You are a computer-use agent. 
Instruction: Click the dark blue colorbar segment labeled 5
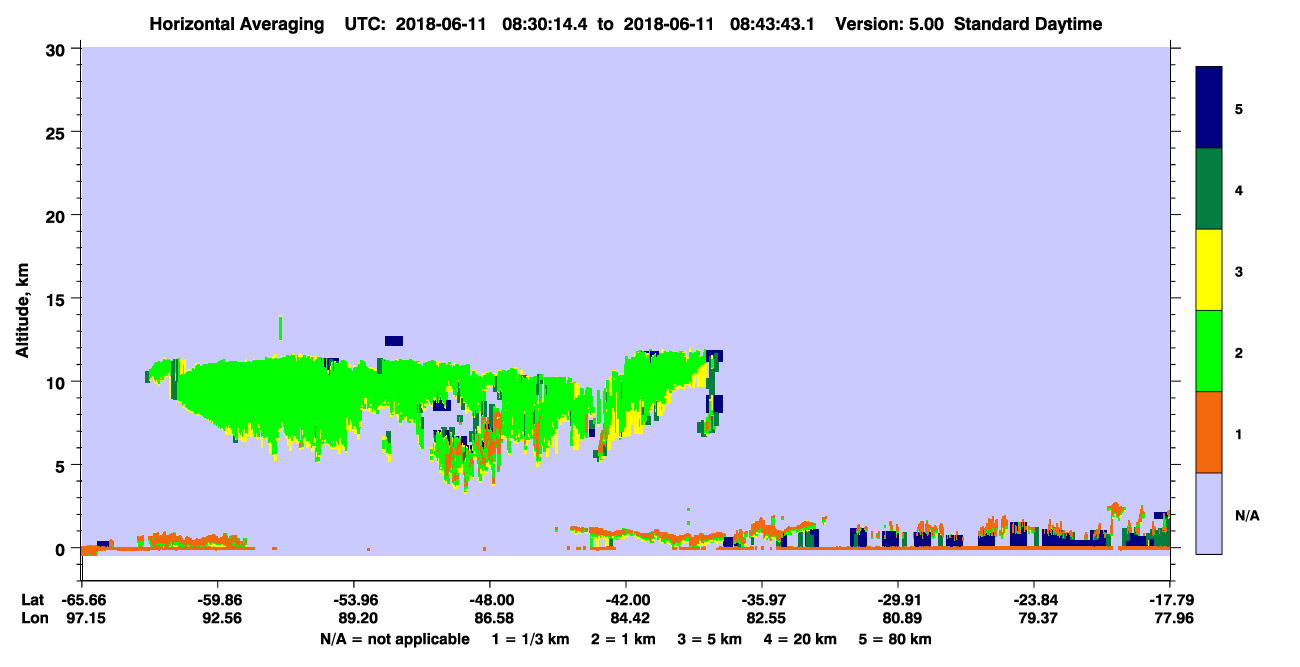1209,107
